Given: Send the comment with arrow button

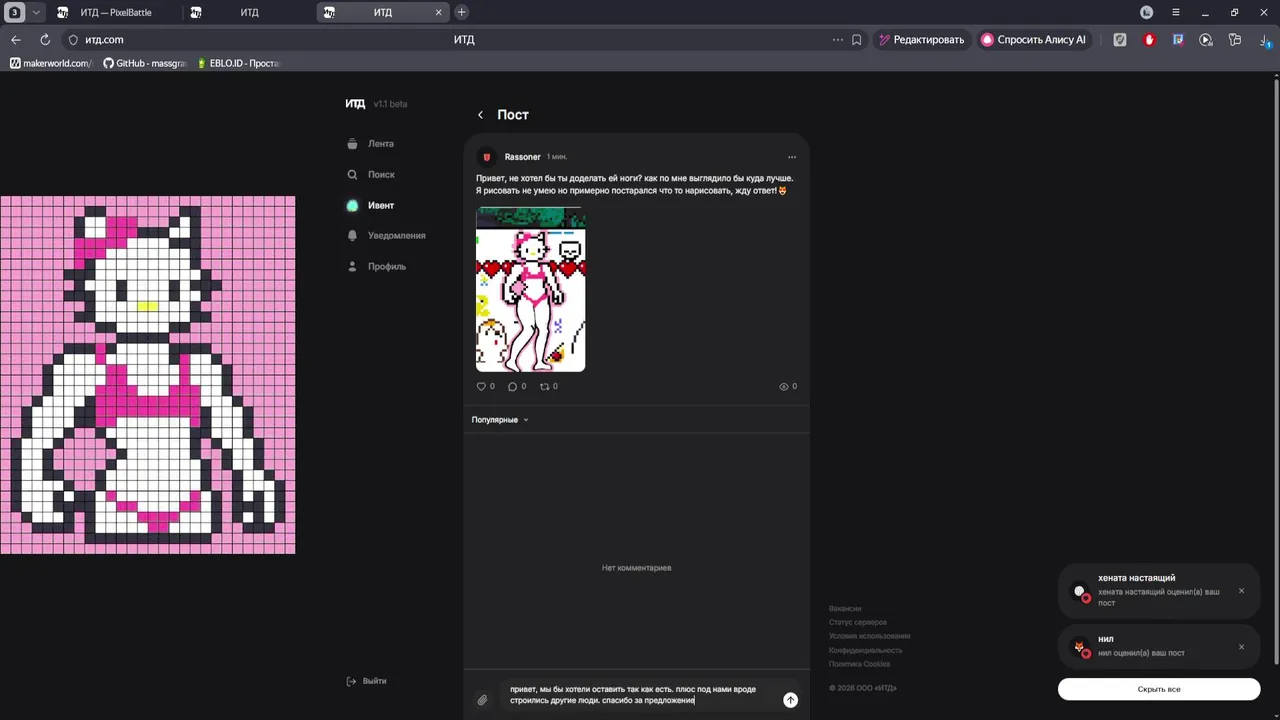Looking at the screenshot, I should click(790, 700).
